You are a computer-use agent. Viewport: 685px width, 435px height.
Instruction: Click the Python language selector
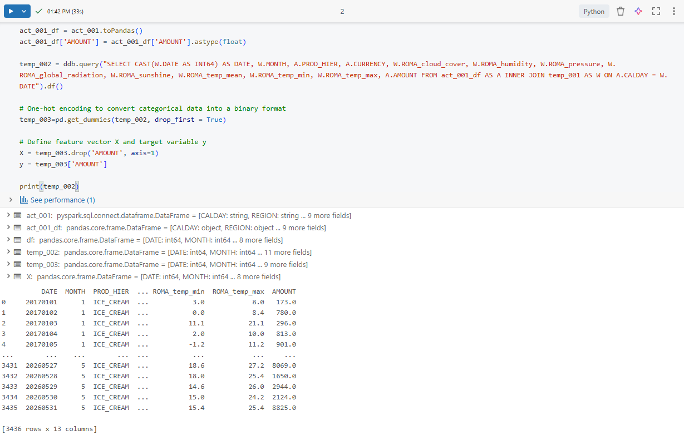pyautogui.click(x=593, y=11)
